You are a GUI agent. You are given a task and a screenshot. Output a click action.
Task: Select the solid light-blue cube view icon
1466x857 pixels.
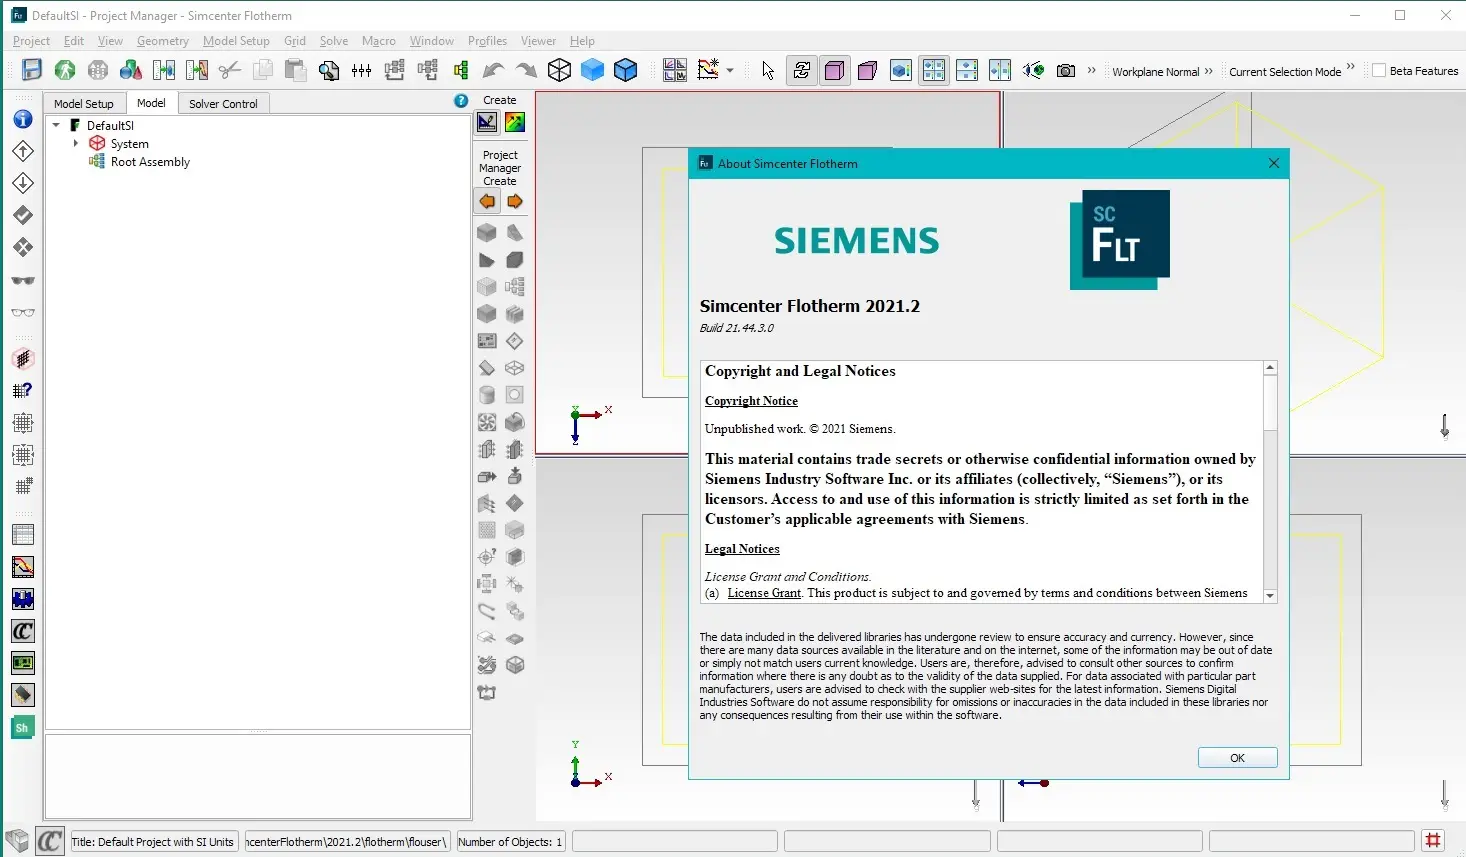593,70
